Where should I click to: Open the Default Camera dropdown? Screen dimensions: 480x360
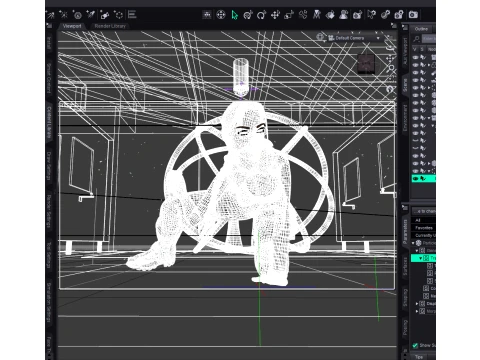[x=354, y=38]
